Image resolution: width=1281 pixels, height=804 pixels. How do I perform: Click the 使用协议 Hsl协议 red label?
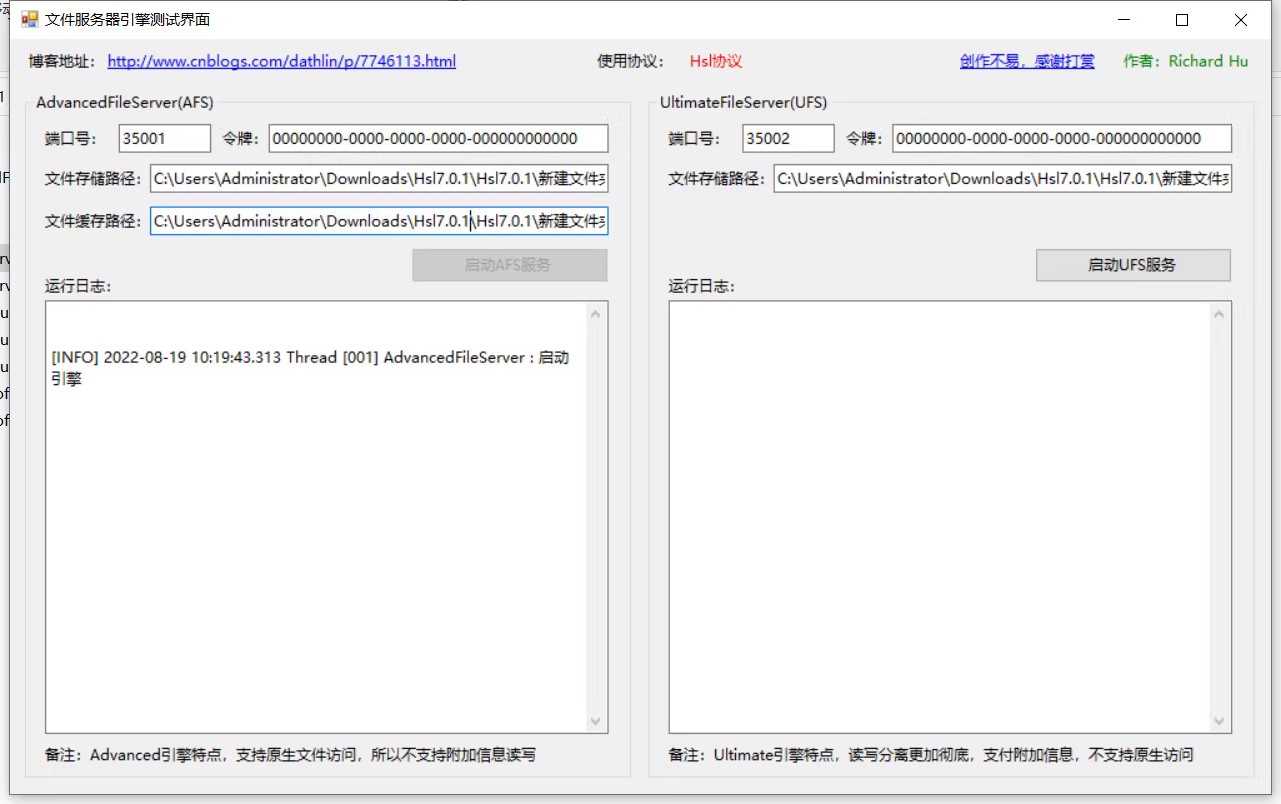pyautogui.click(x=715, y=61)
